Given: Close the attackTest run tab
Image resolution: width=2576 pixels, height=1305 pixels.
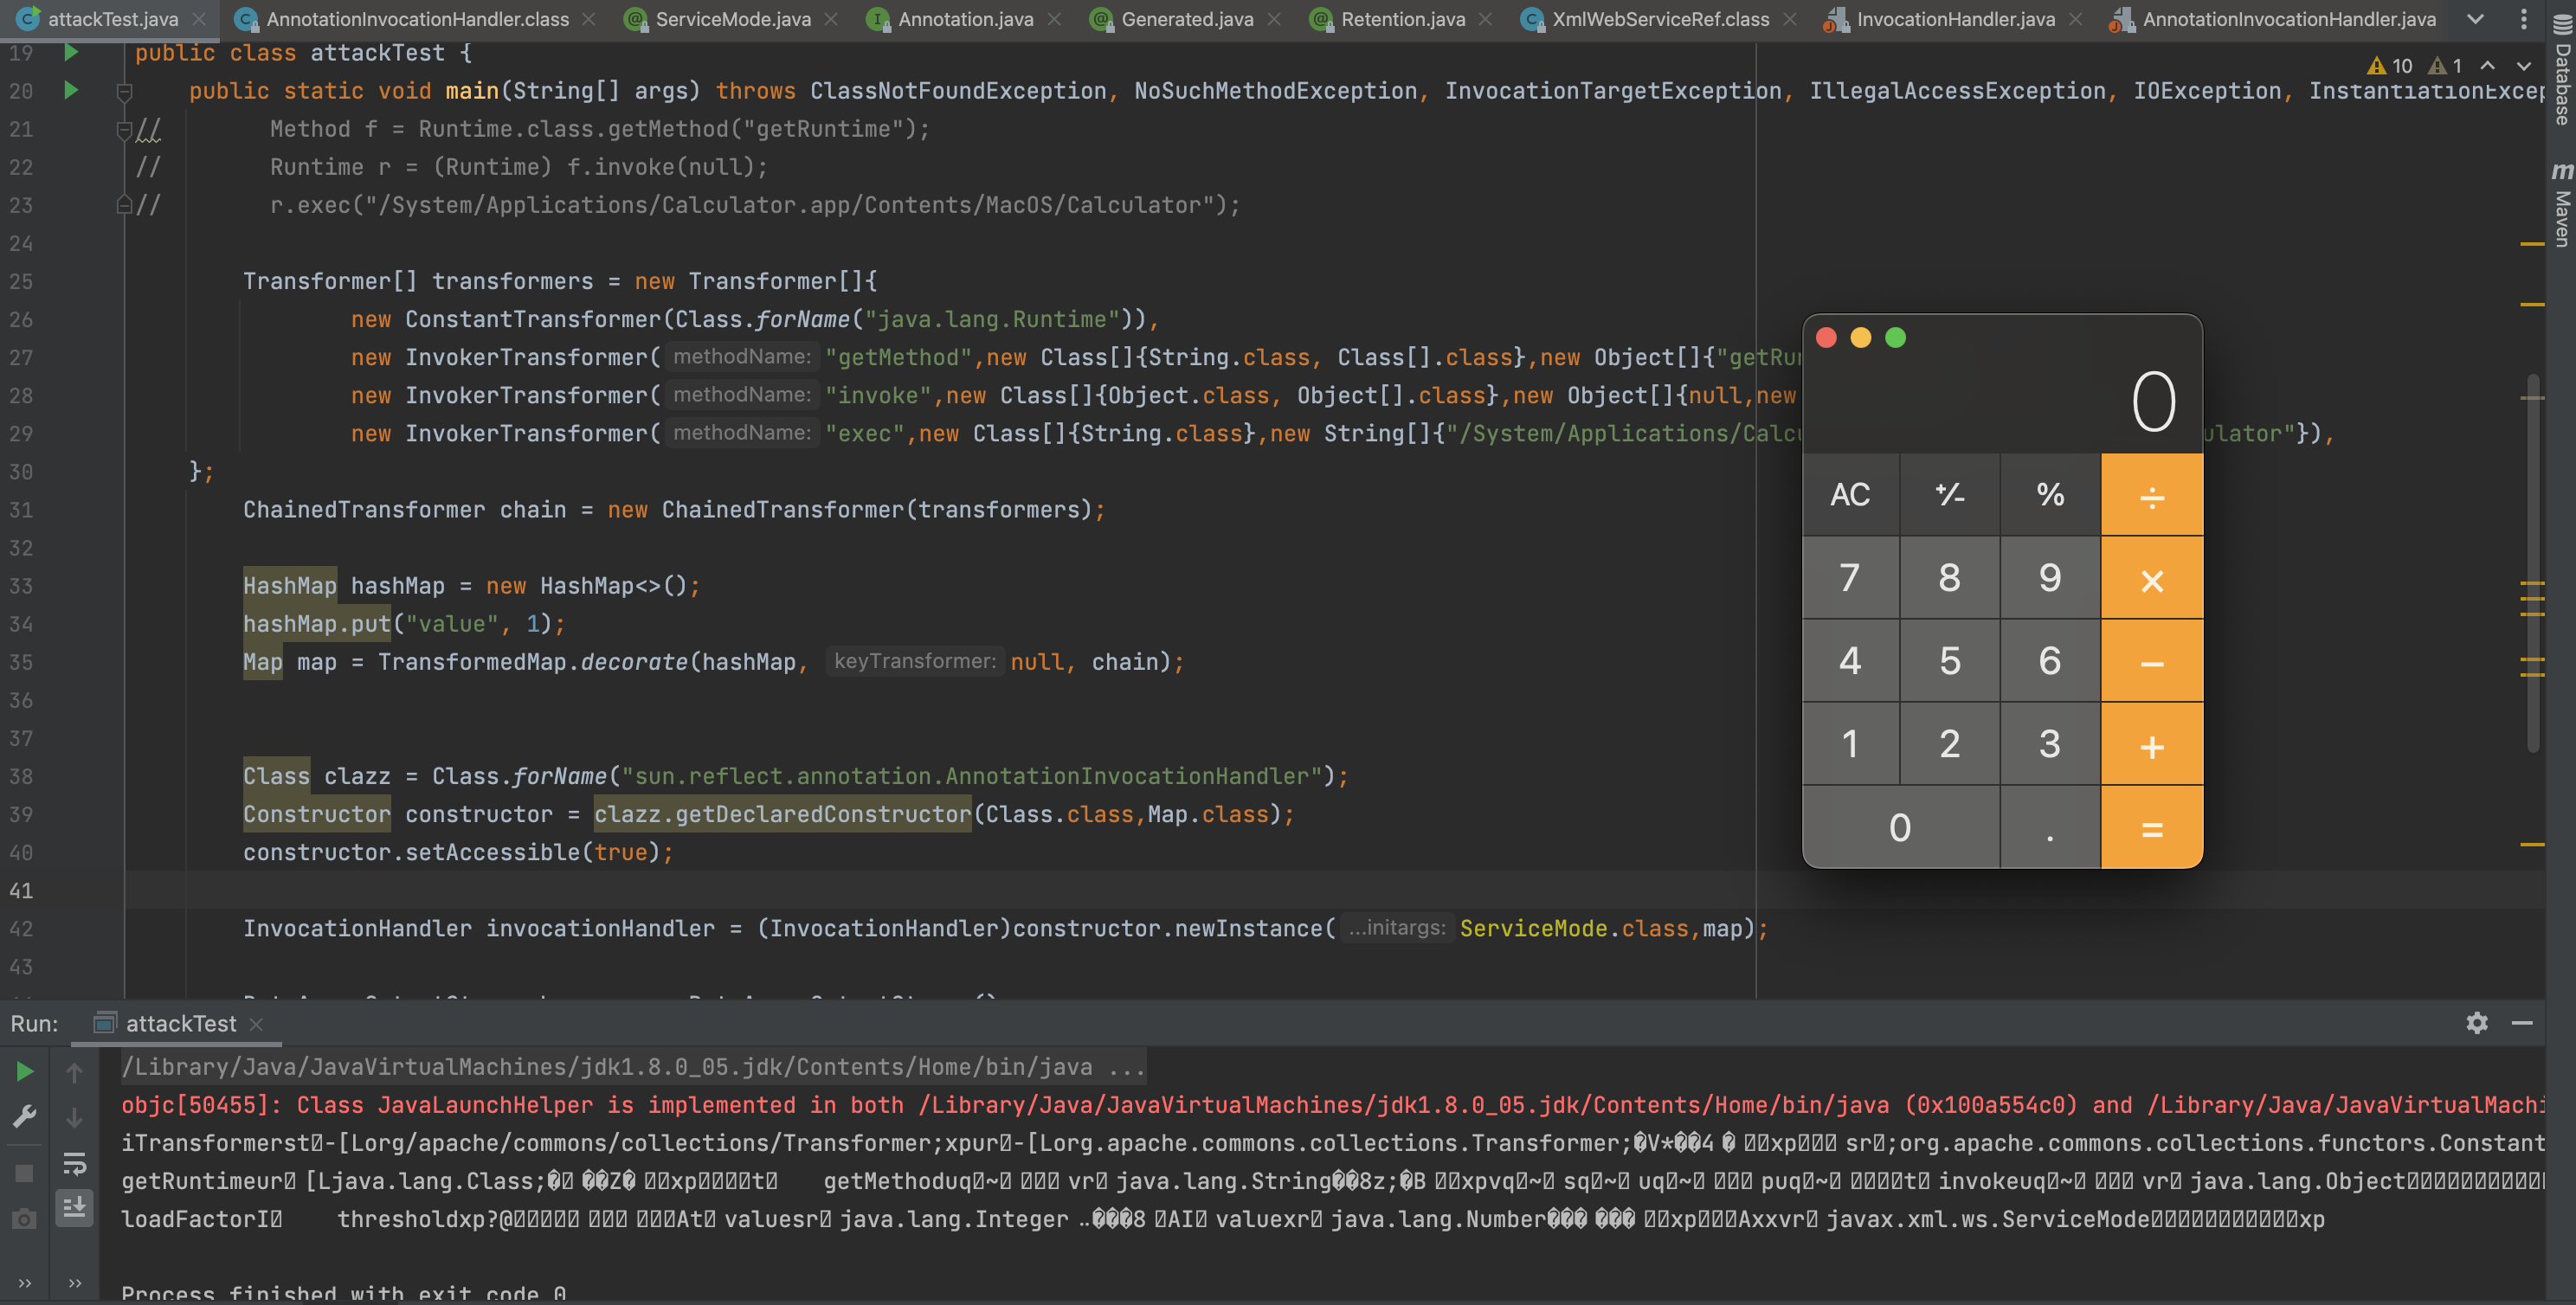Looking at the screenshot, I should 256,1024.
